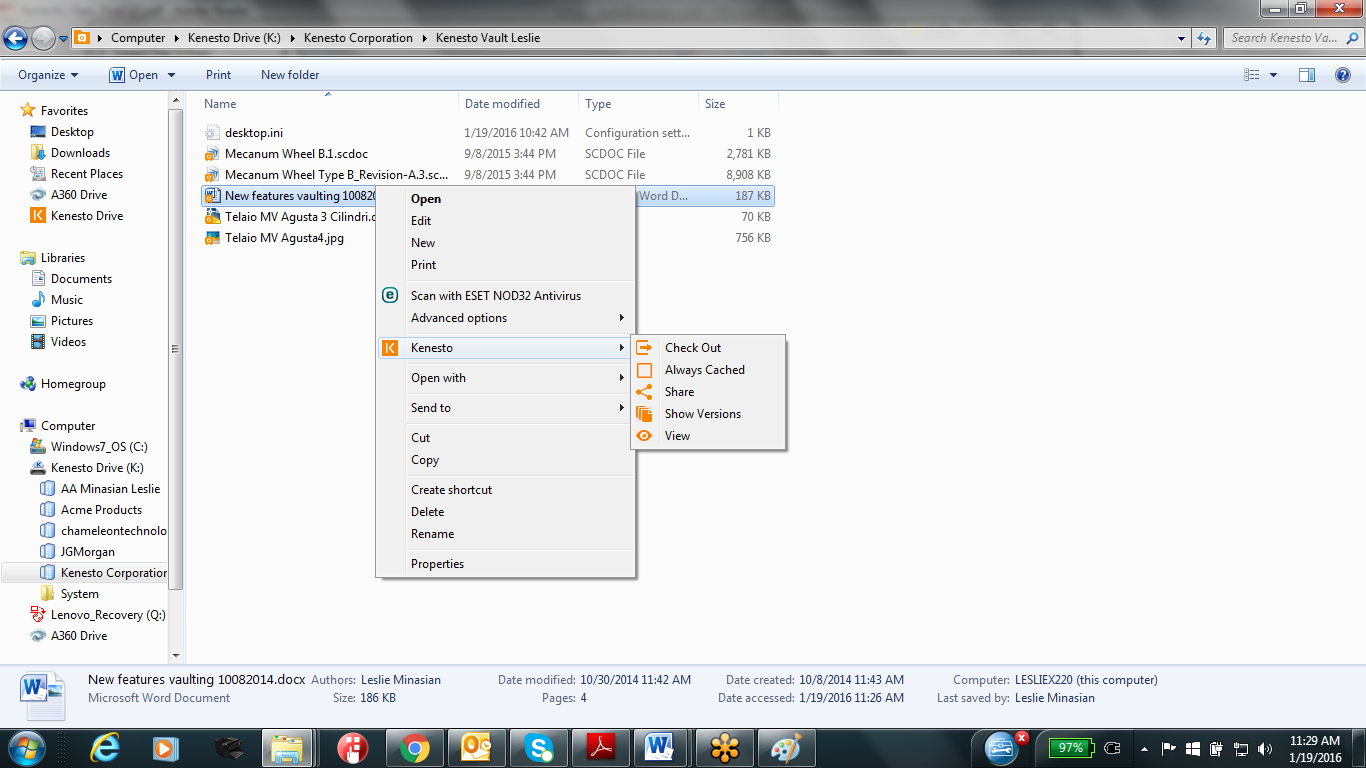This screenshot has width=1366, height=768.
Task: Open Kenesto Drive in Favorites
Action: [87, 216]
